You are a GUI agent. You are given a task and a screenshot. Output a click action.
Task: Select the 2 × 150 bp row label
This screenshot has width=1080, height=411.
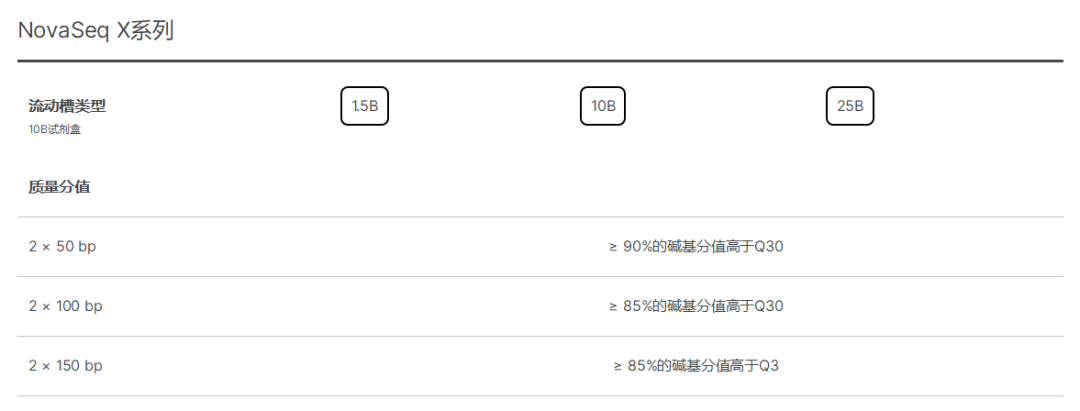(65, 366)
